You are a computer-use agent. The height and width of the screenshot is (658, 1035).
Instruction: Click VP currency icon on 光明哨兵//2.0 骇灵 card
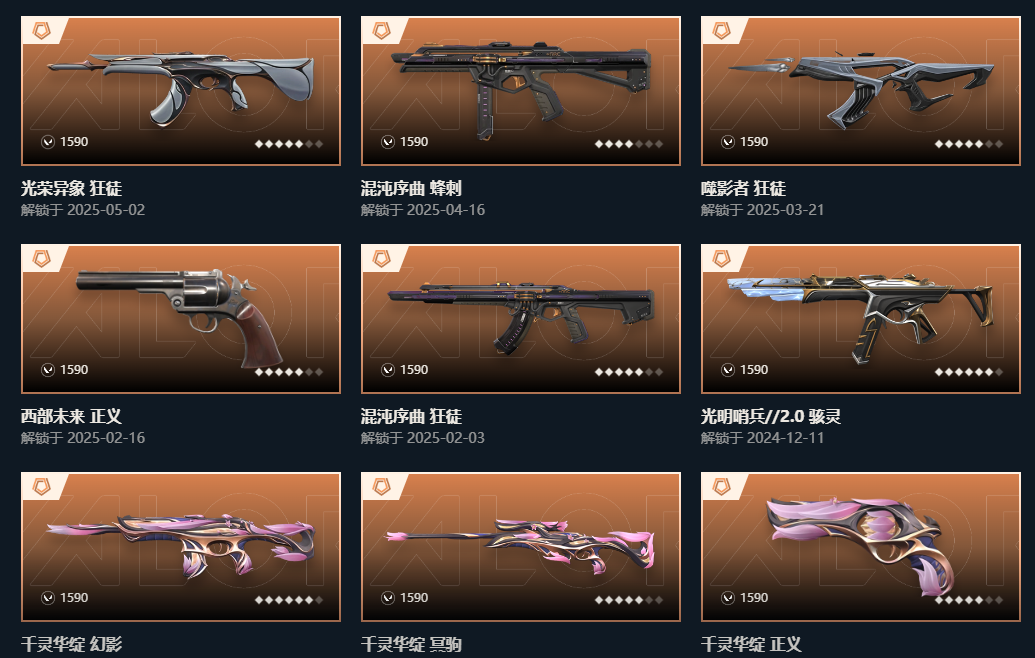pyautogui.click(x=728, y=370)
